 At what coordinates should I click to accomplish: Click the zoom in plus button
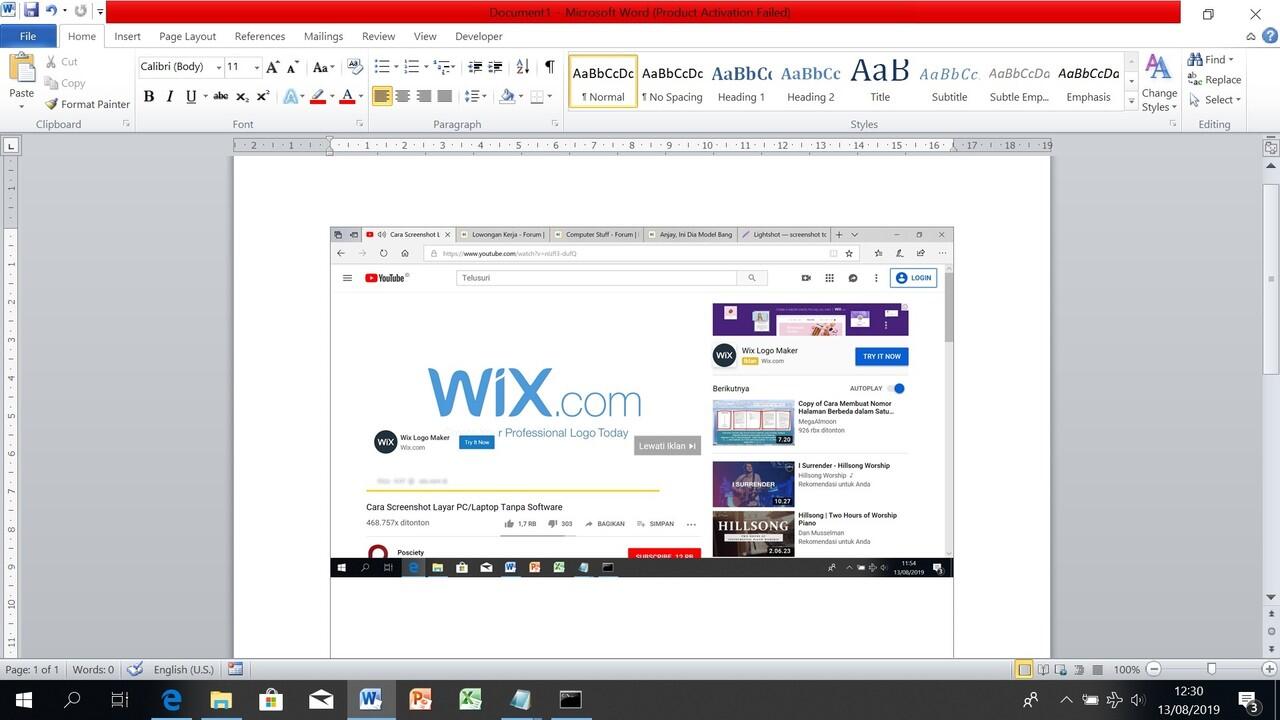click(x=1268, y=669)
